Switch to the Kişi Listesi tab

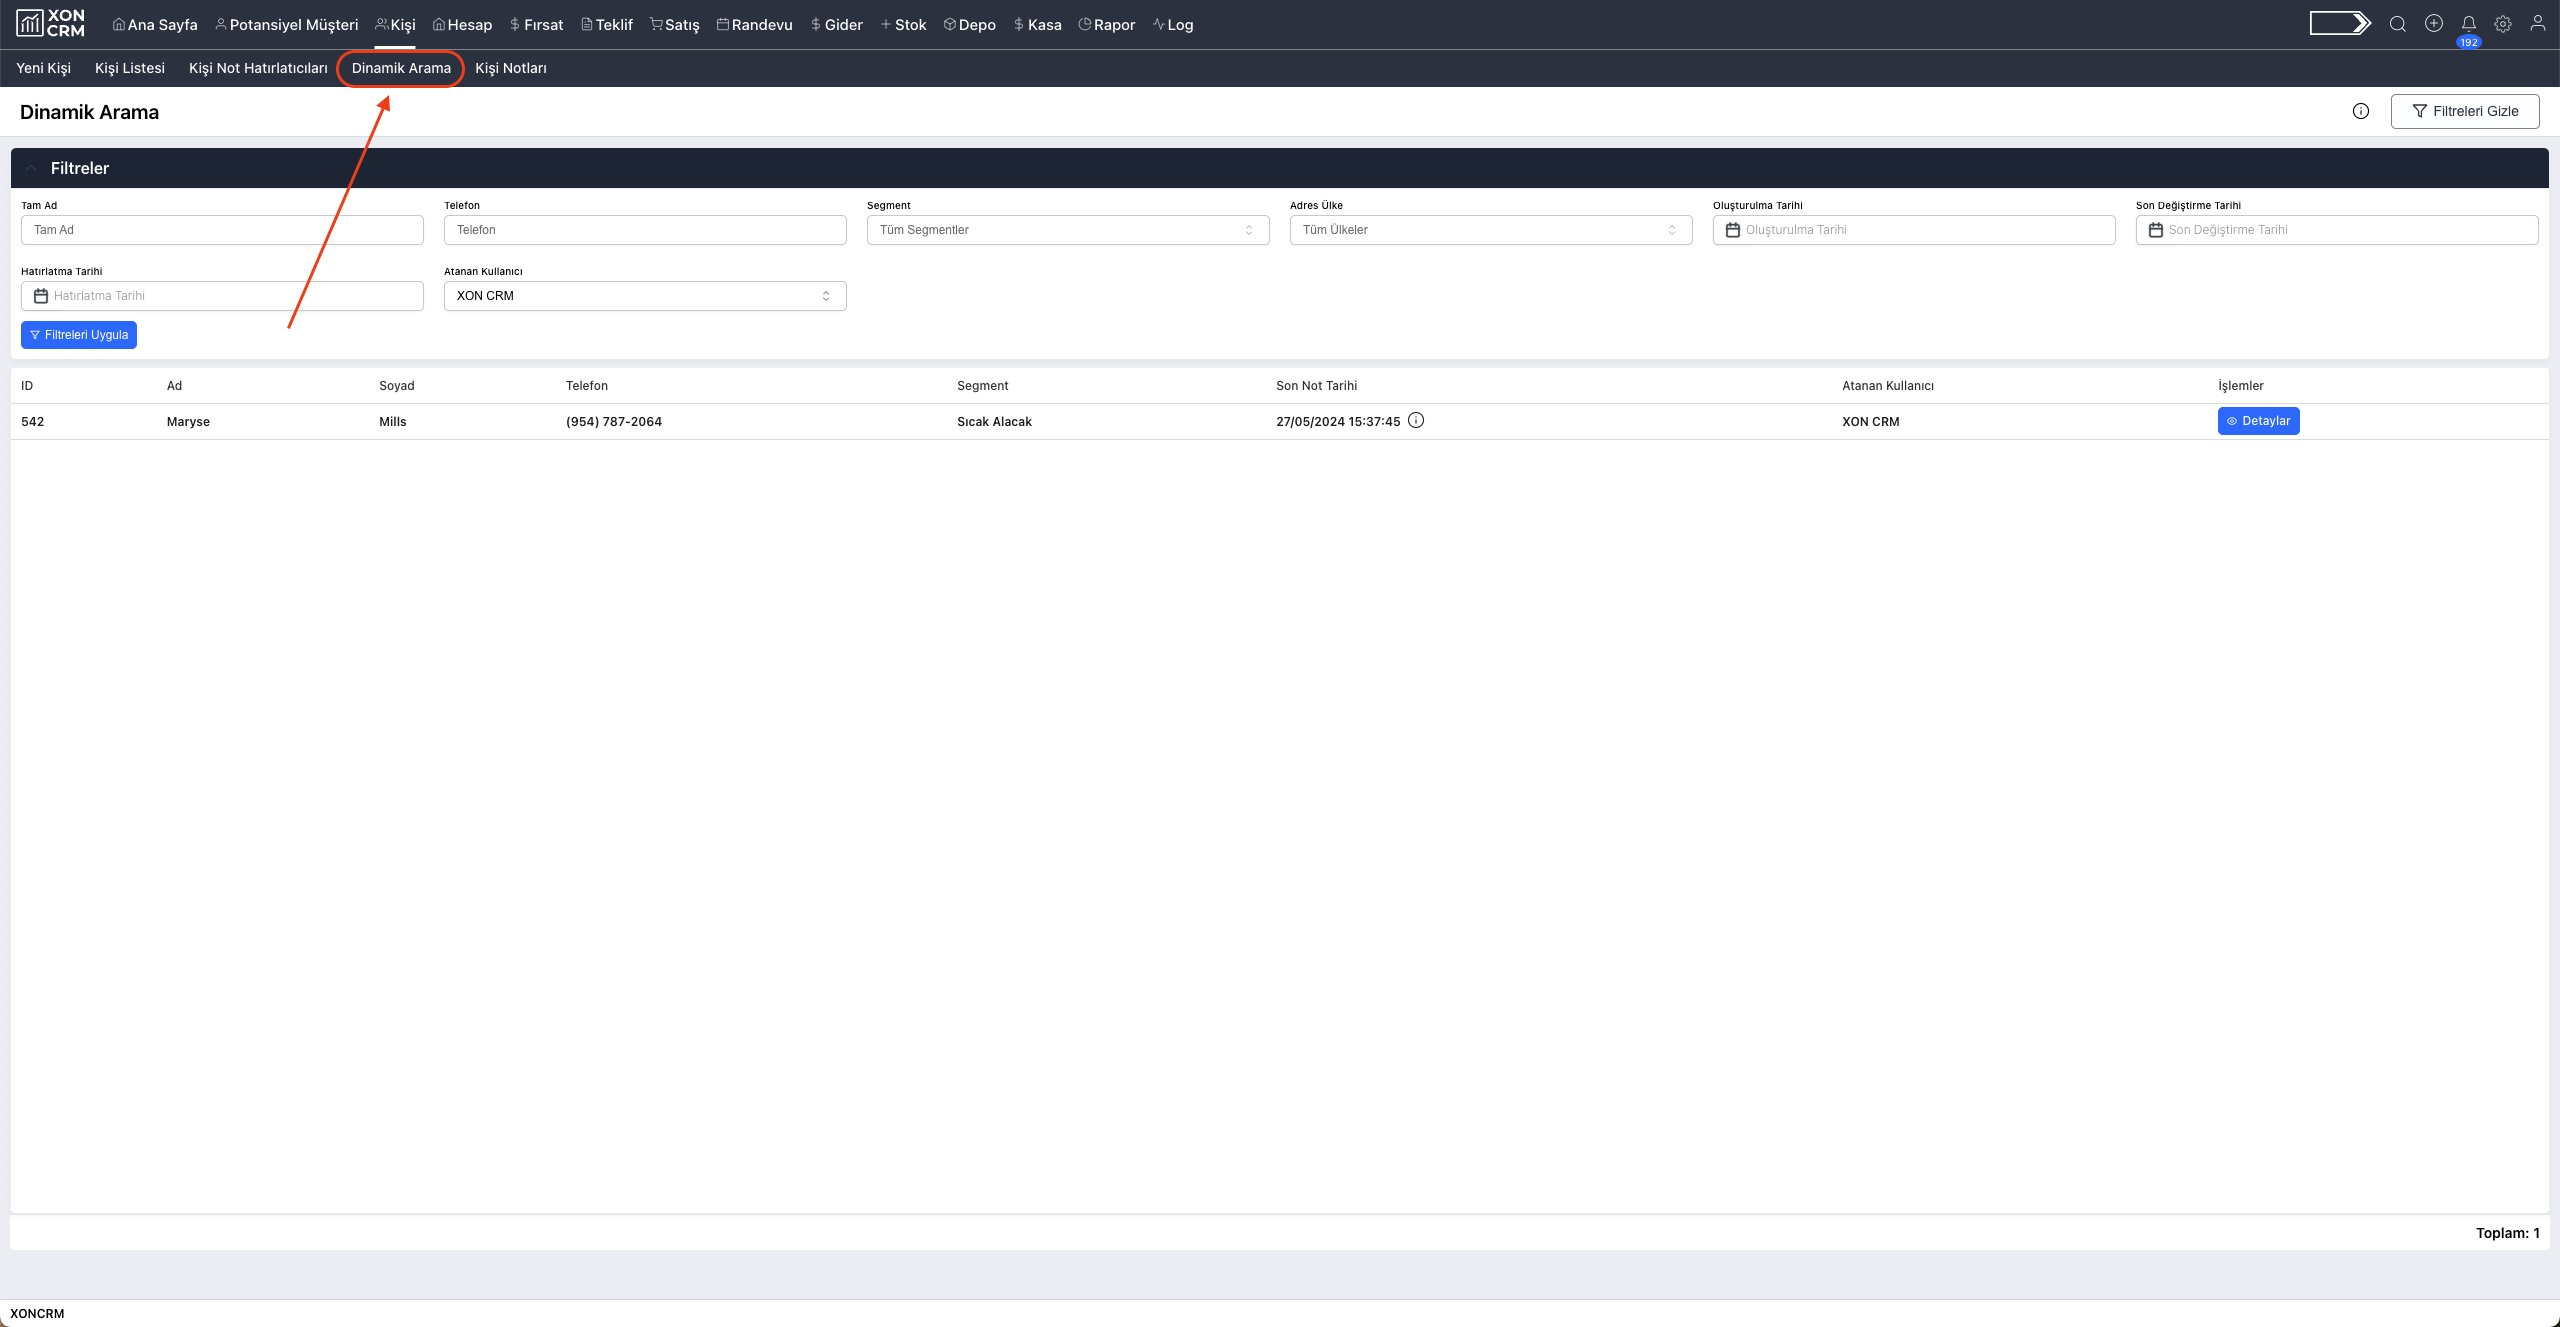tap(129, 68)
